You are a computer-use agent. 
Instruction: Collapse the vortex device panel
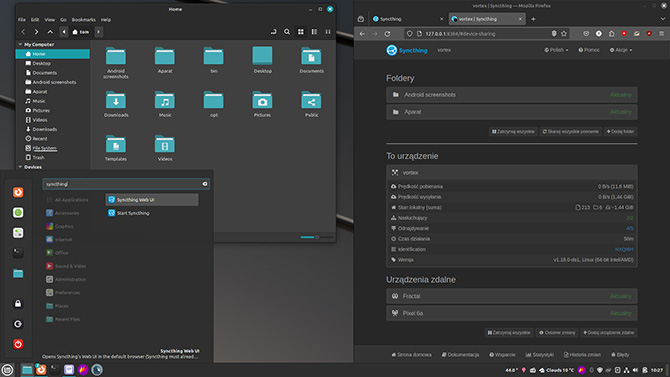click(x=511, y=173)
